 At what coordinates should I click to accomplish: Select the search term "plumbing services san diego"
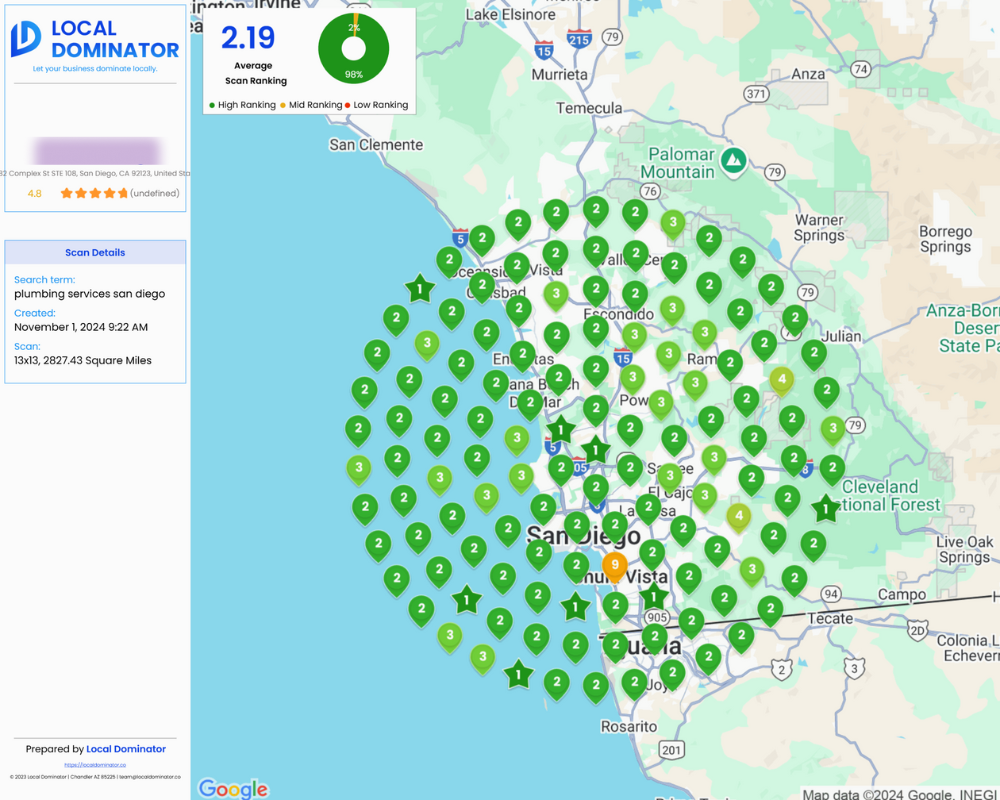point(90,294)
